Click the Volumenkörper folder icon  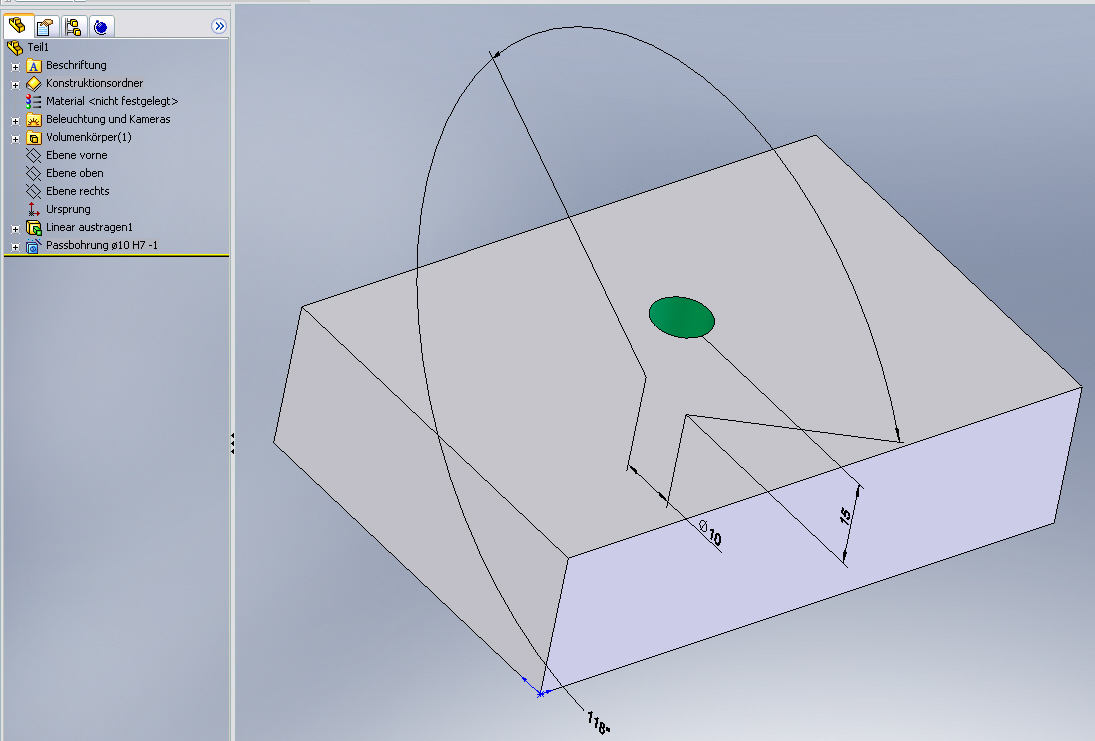point(34,138)
